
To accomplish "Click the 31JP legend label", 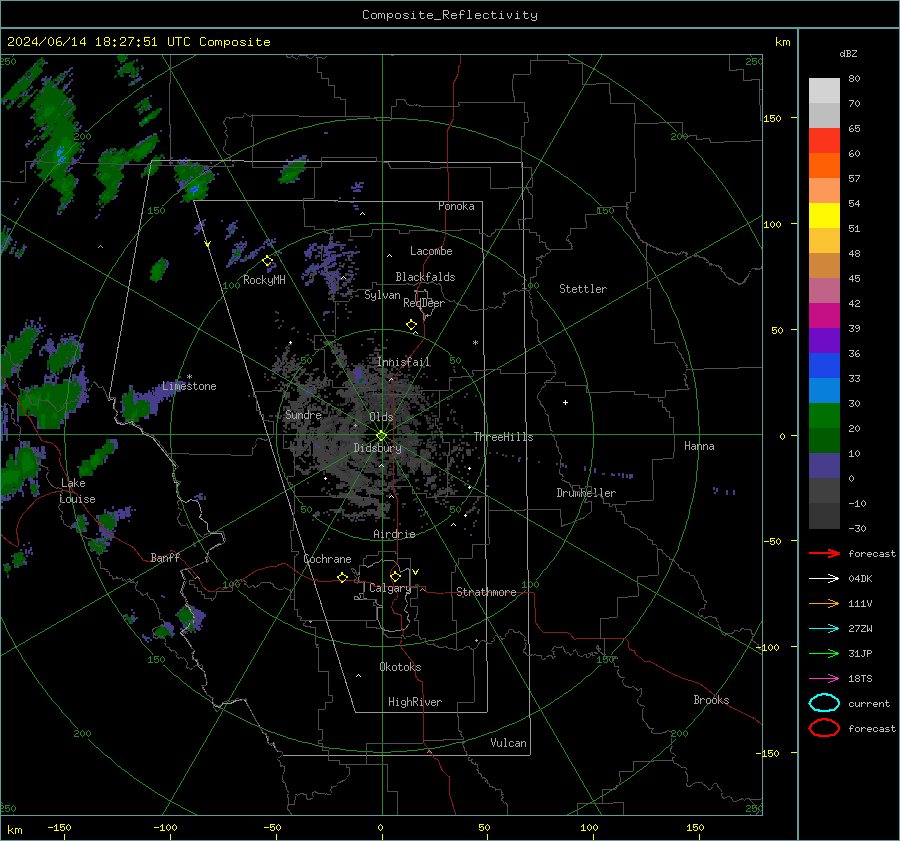I will click(860, 653).
